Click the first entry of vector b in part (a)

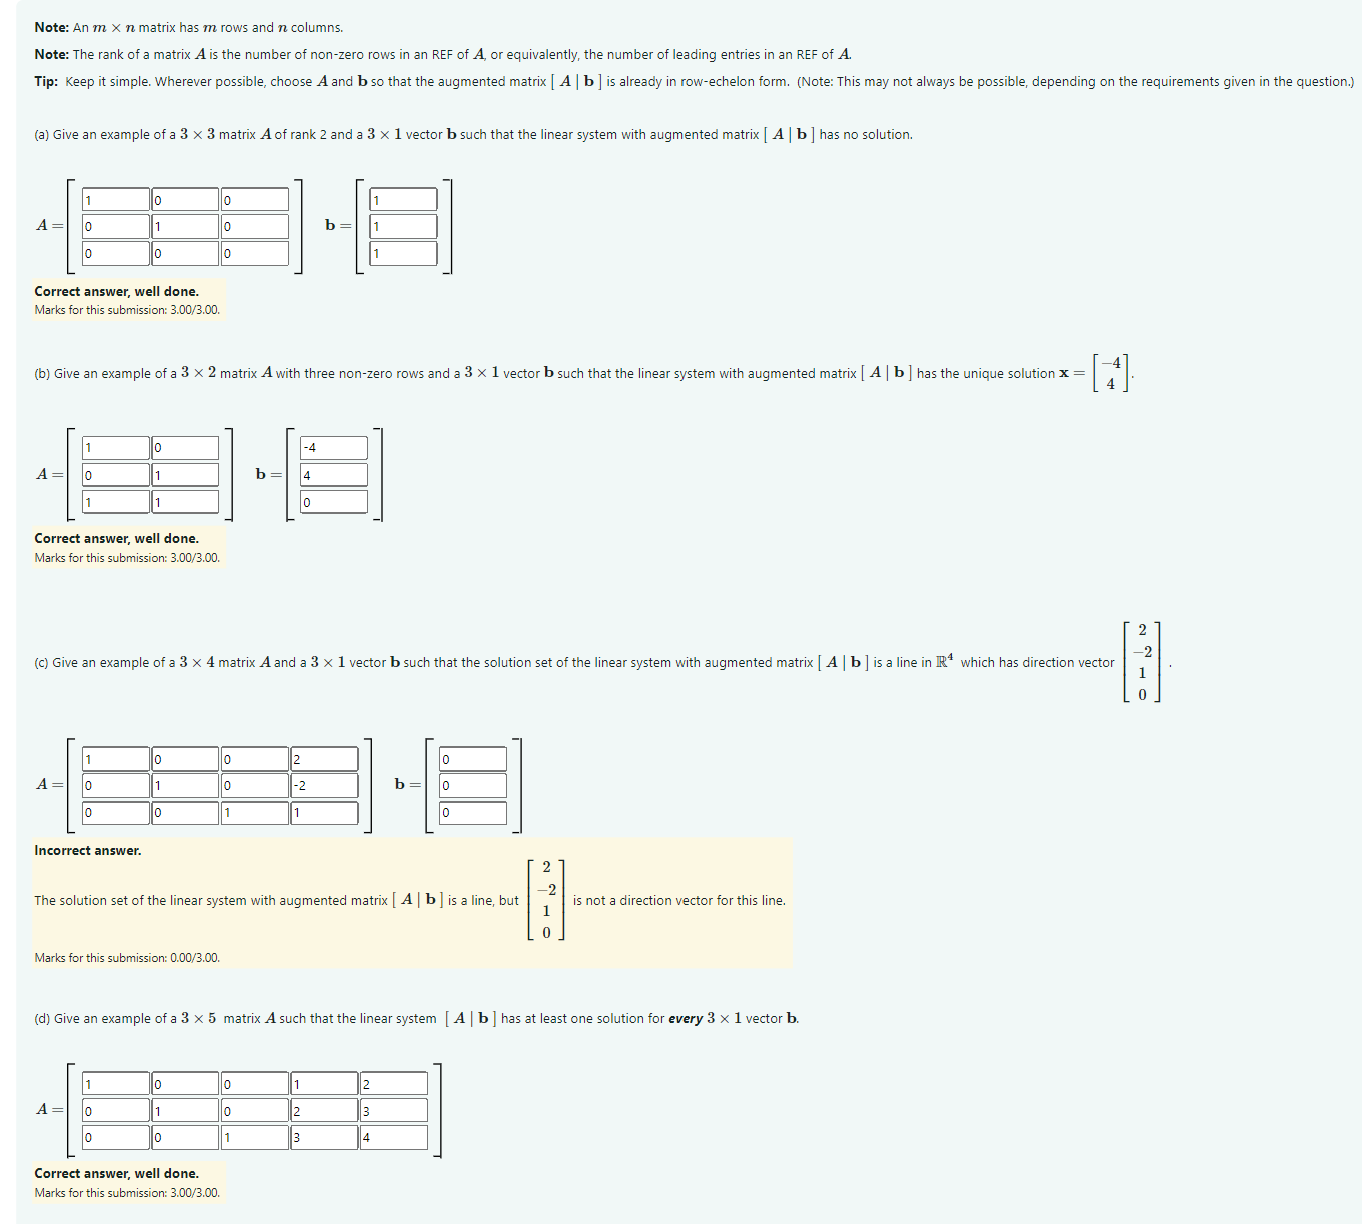point(402,198)
